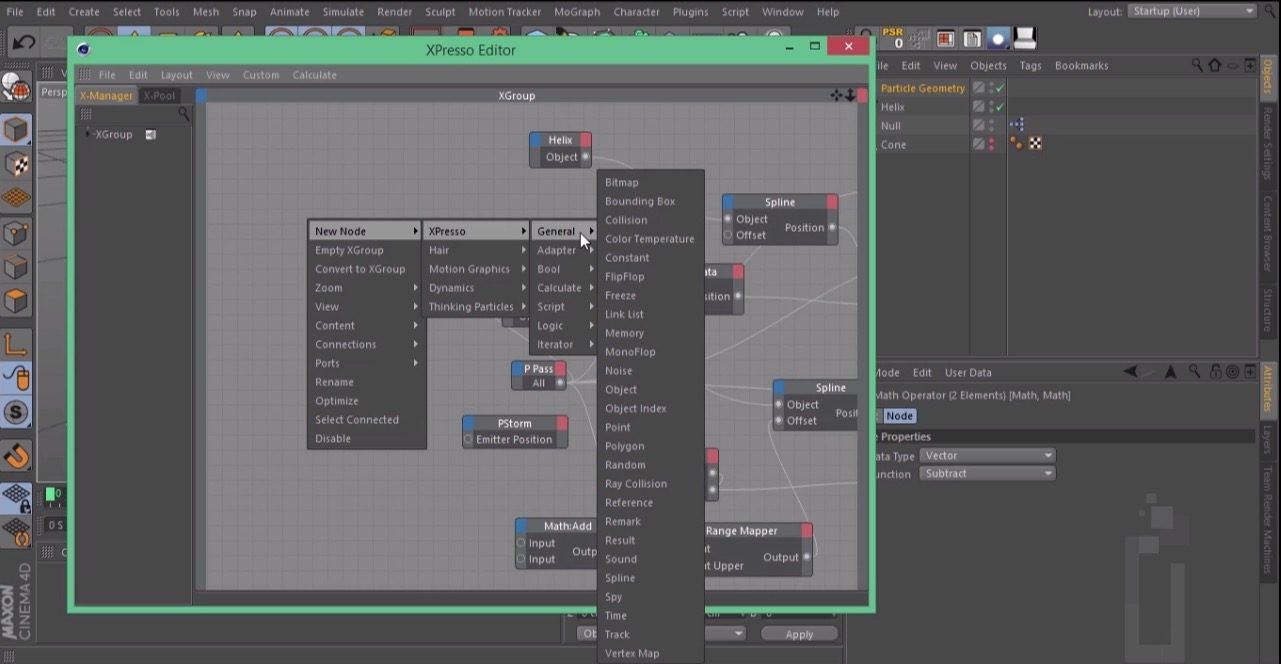Click the search magnifier in X-Manager panel
Screen dimensions: 1281x664
pos(183,114)
